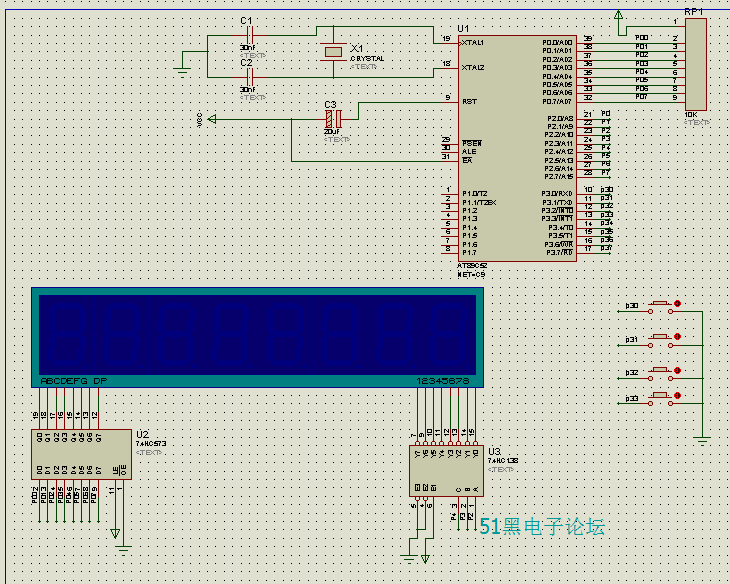Select ground symbol below U2 pin 1
The image size is (730, 584).
123,550
